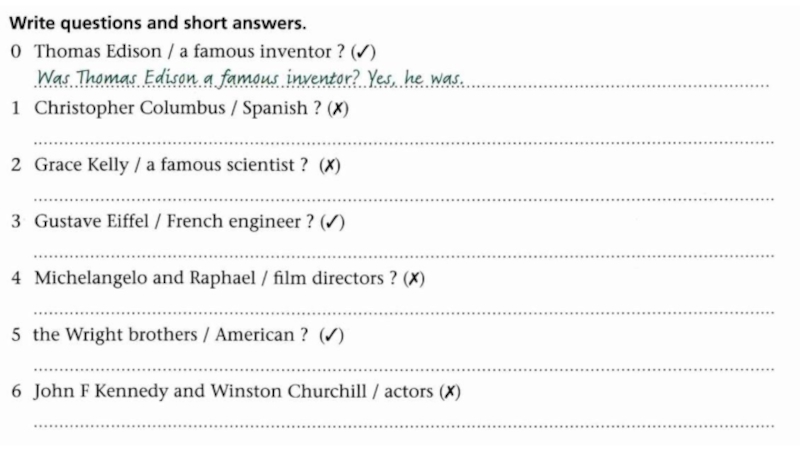The height and width of the screenshot is (450, 800).
Task: Click the answer line under Kennedy and Churchill
Action: (x=400, y=424)
